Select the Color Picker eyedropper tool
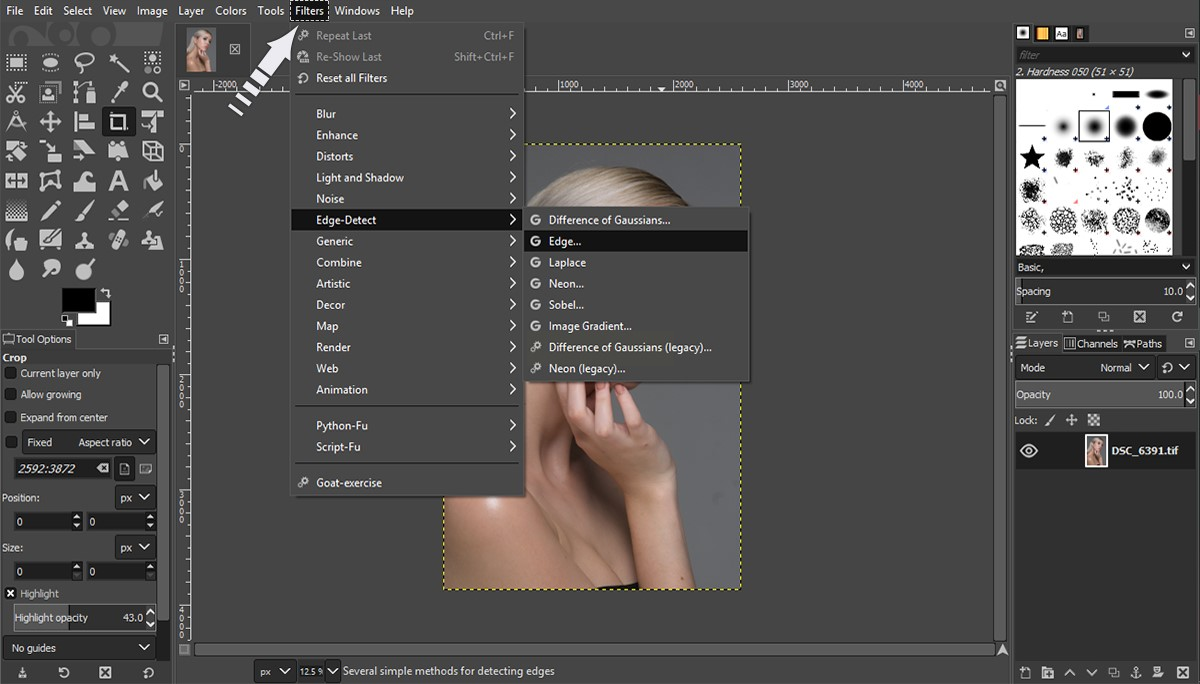 pos(118,92)
